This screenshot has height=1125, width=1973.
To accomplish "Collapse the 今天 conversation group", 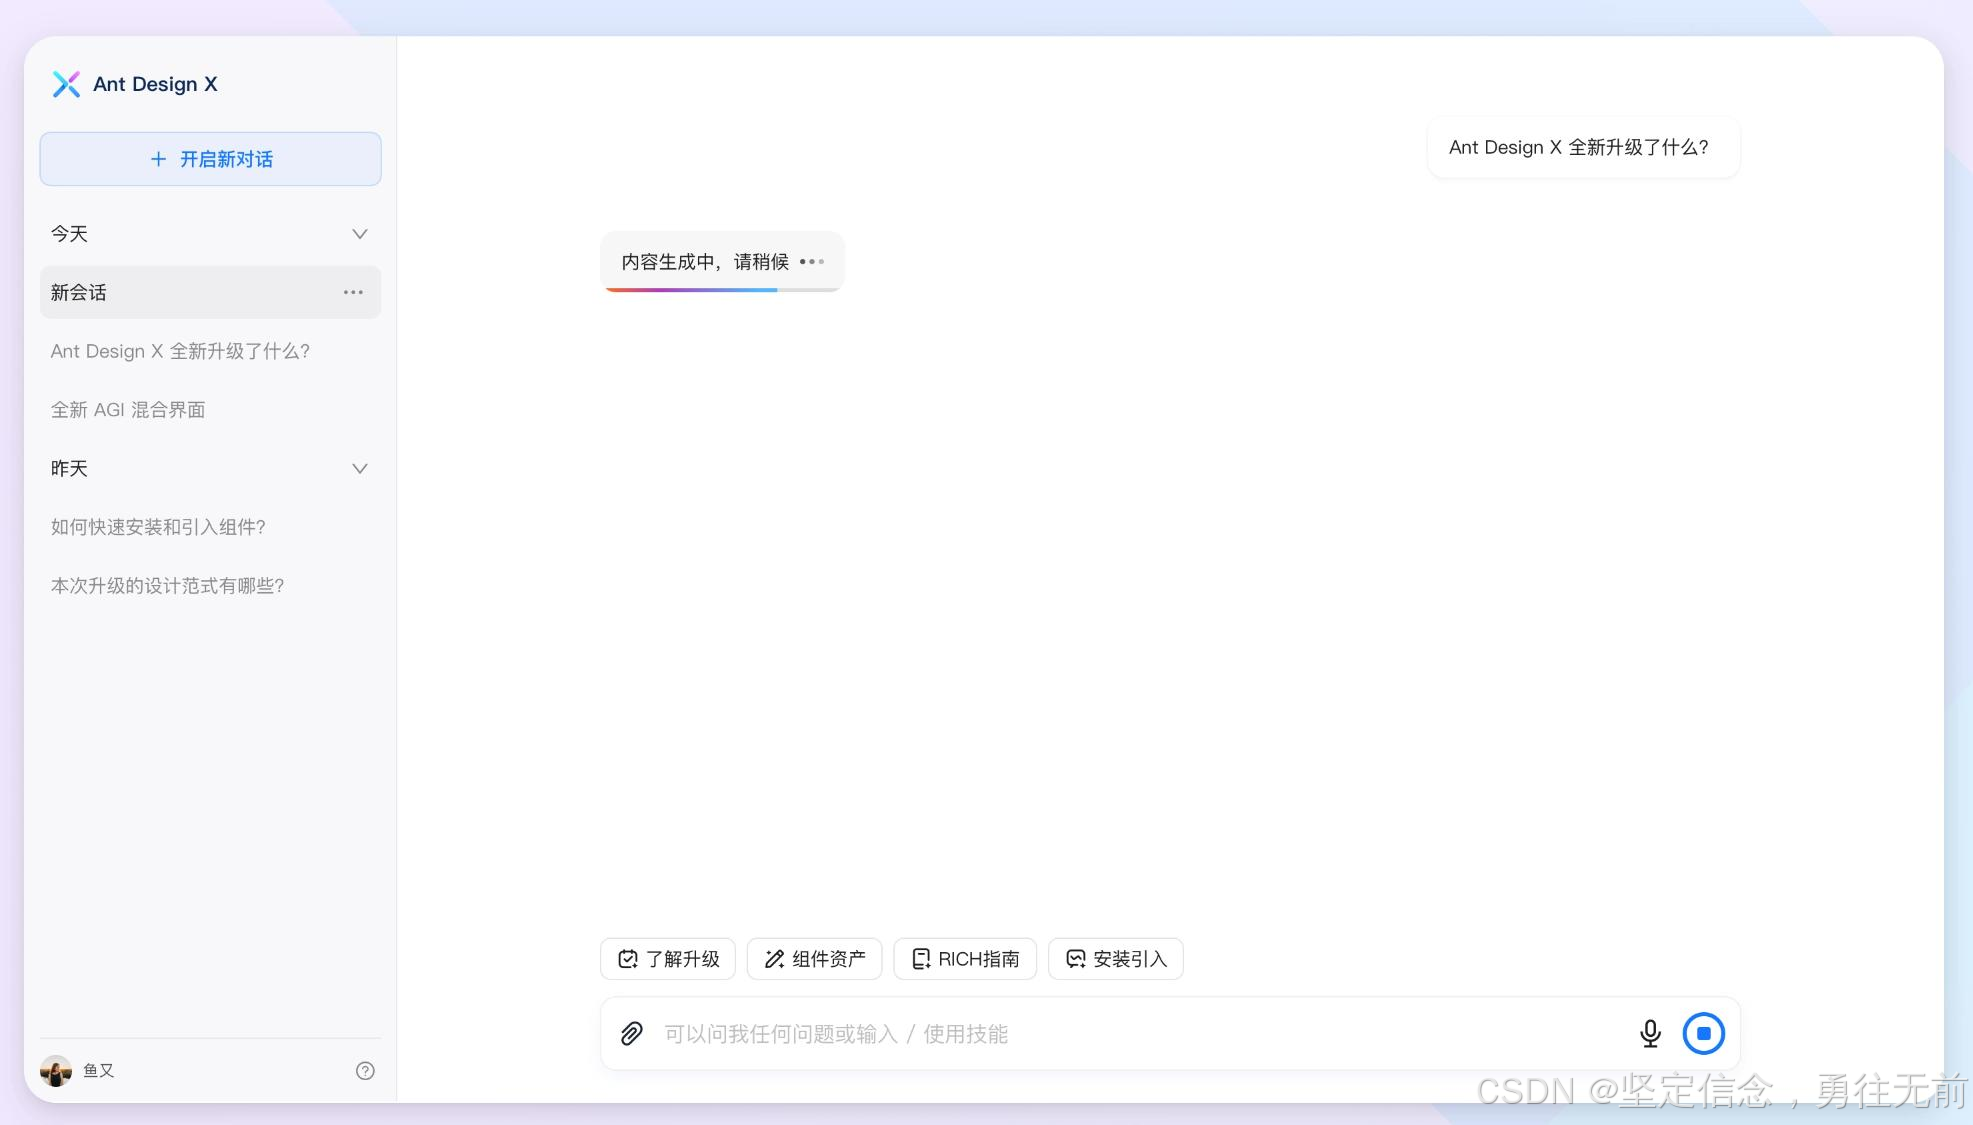I will click(x=360, y=234).
